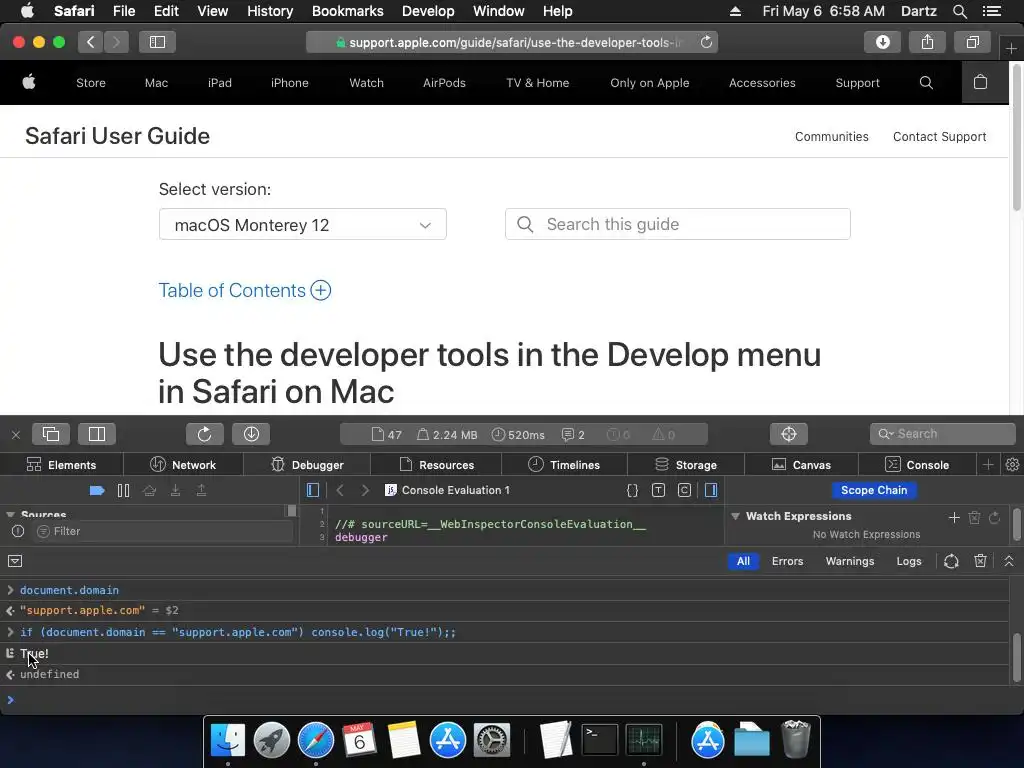
Task: Toggle the Safari sidebar button
Action: click(x=157, y=42)
